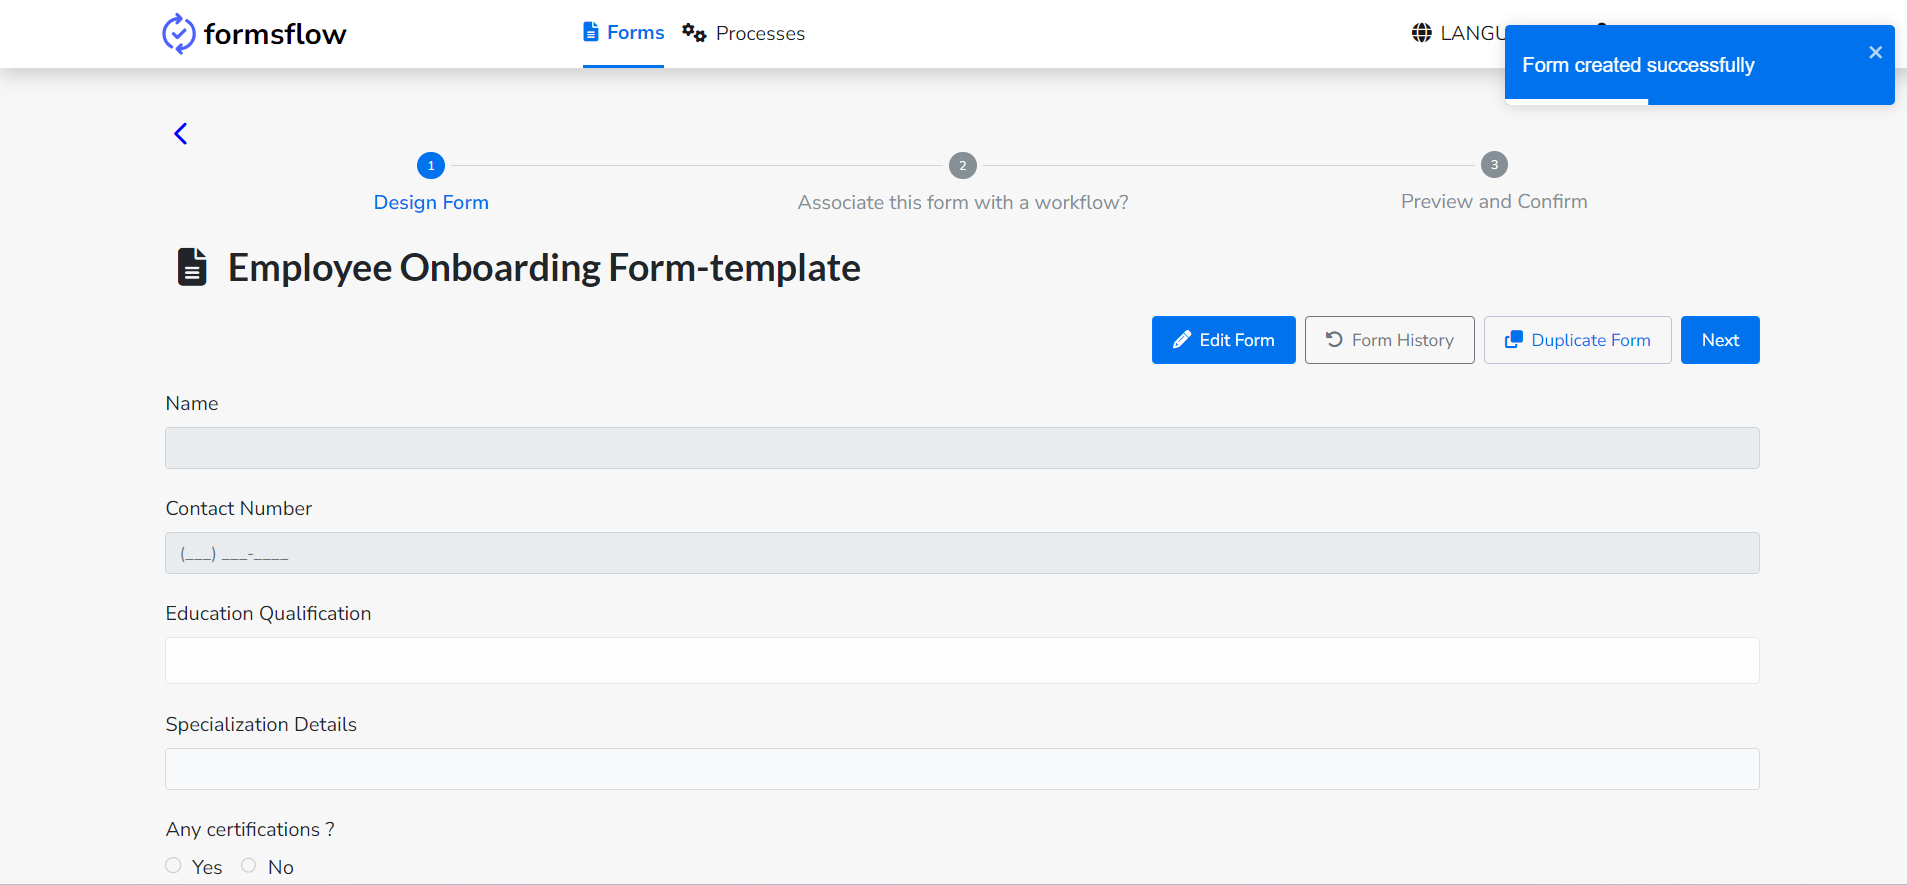Viewport: 1907px width, 885px height.
Task: Click the Edit Form button
Action: coord(1223,340)
